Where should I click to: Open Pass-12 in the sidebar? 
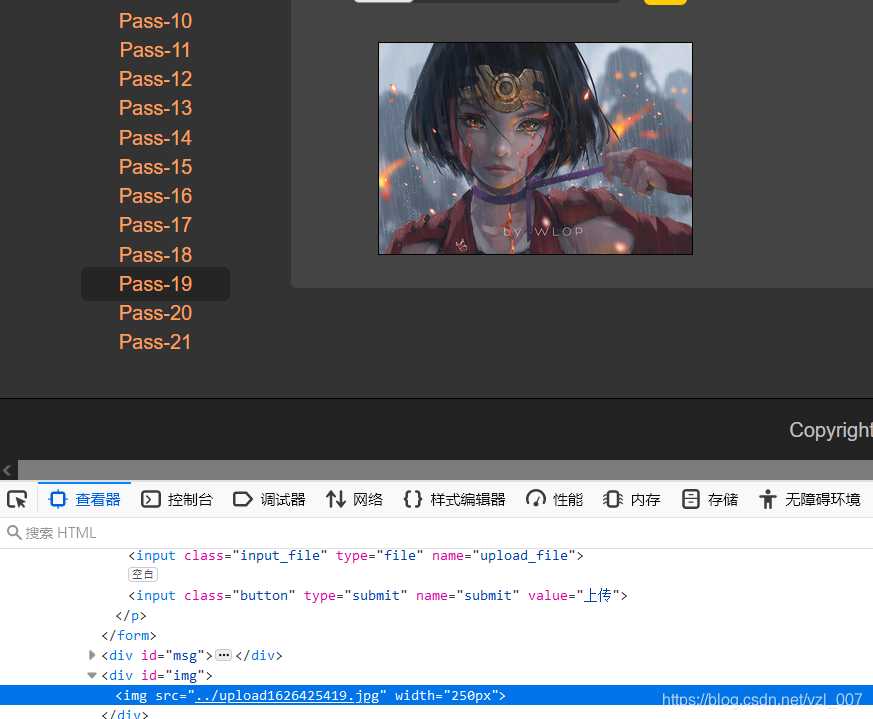coord(155,79)
